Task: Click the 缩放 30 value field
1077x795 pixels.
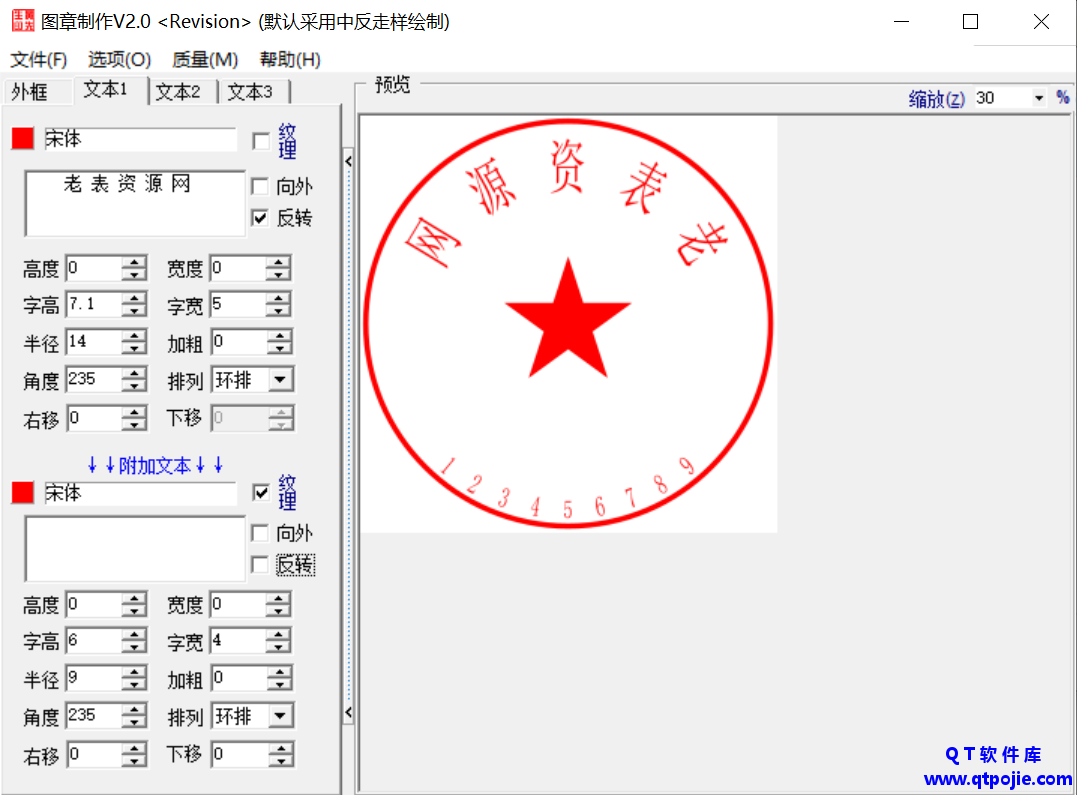Action: click(1002, 98)
